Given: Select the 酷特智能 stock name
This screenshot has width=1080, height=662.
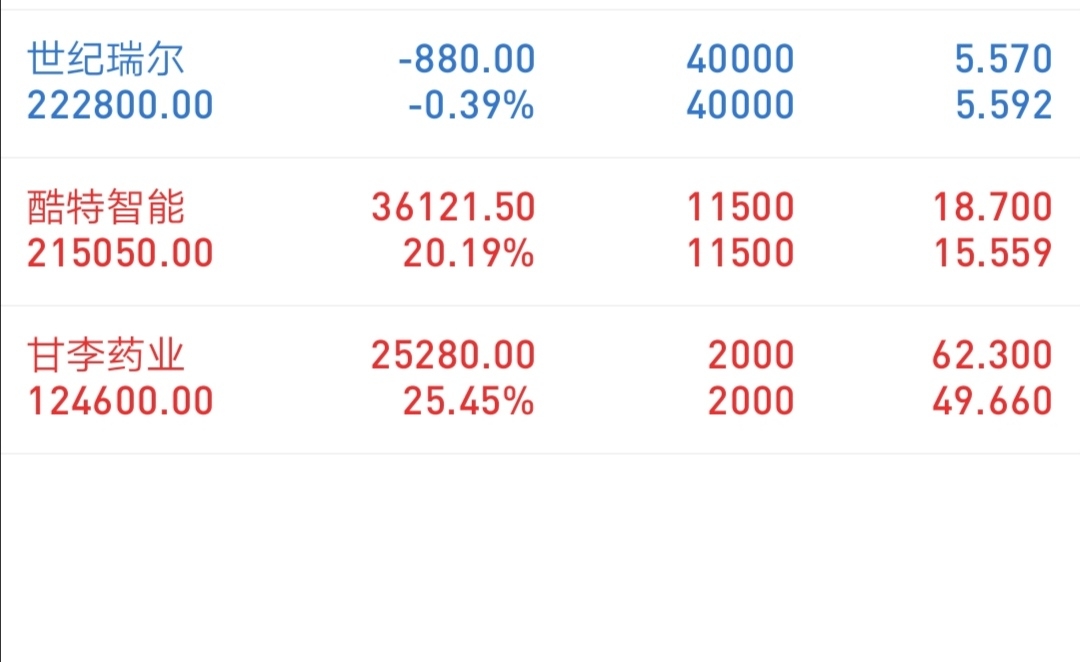Looking at the screenshot, I should [106, 207].
